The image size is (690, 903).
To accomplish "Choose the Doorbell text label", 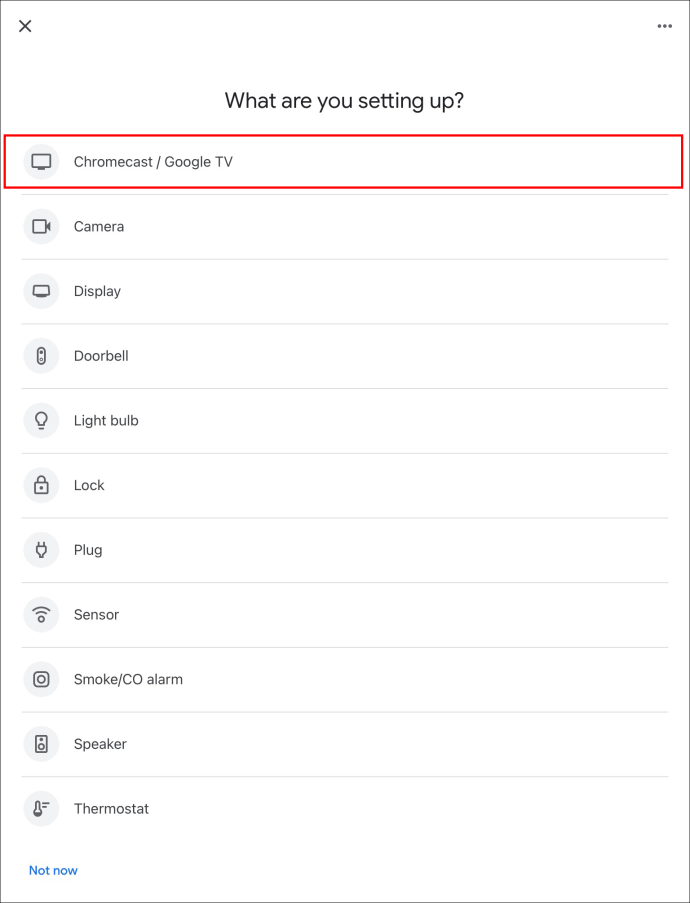I will tap(101, 356).
